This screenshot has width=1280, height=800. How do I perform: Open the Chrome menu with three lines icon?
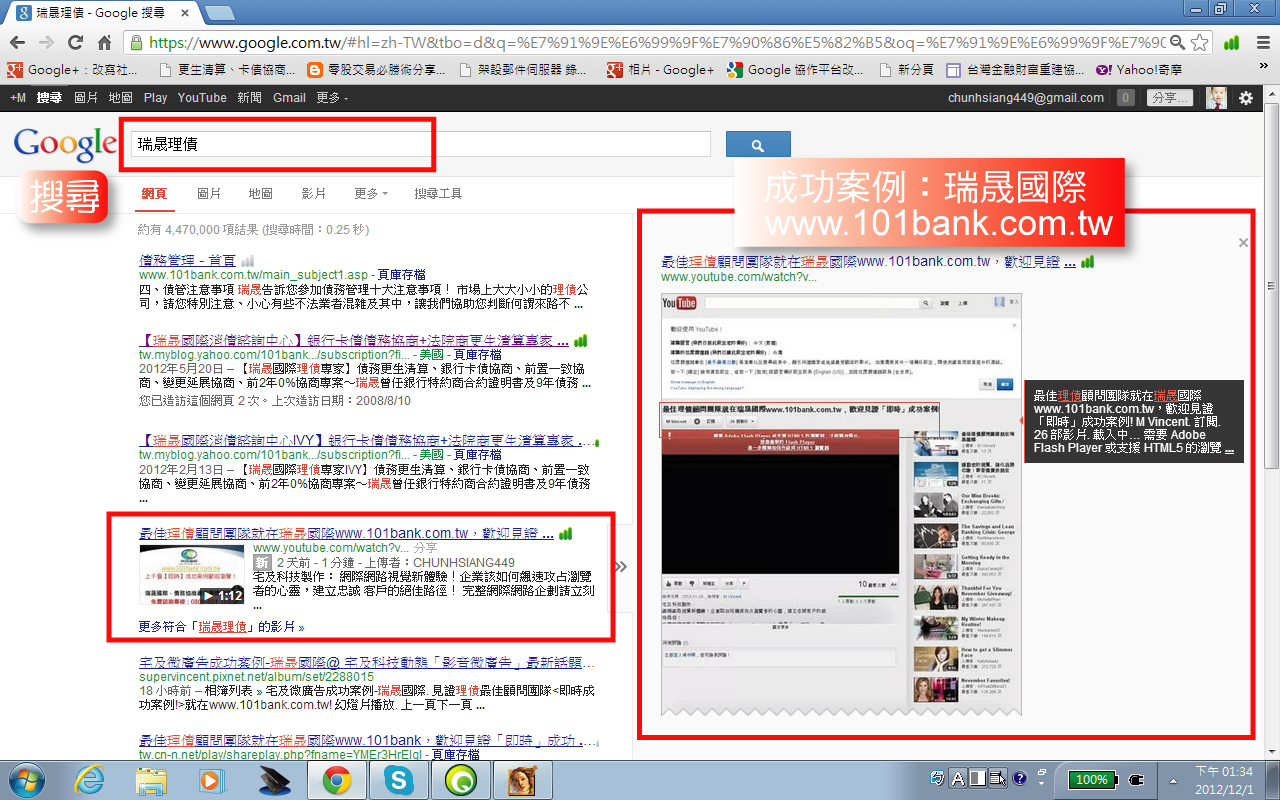(x=1262, y=43)
